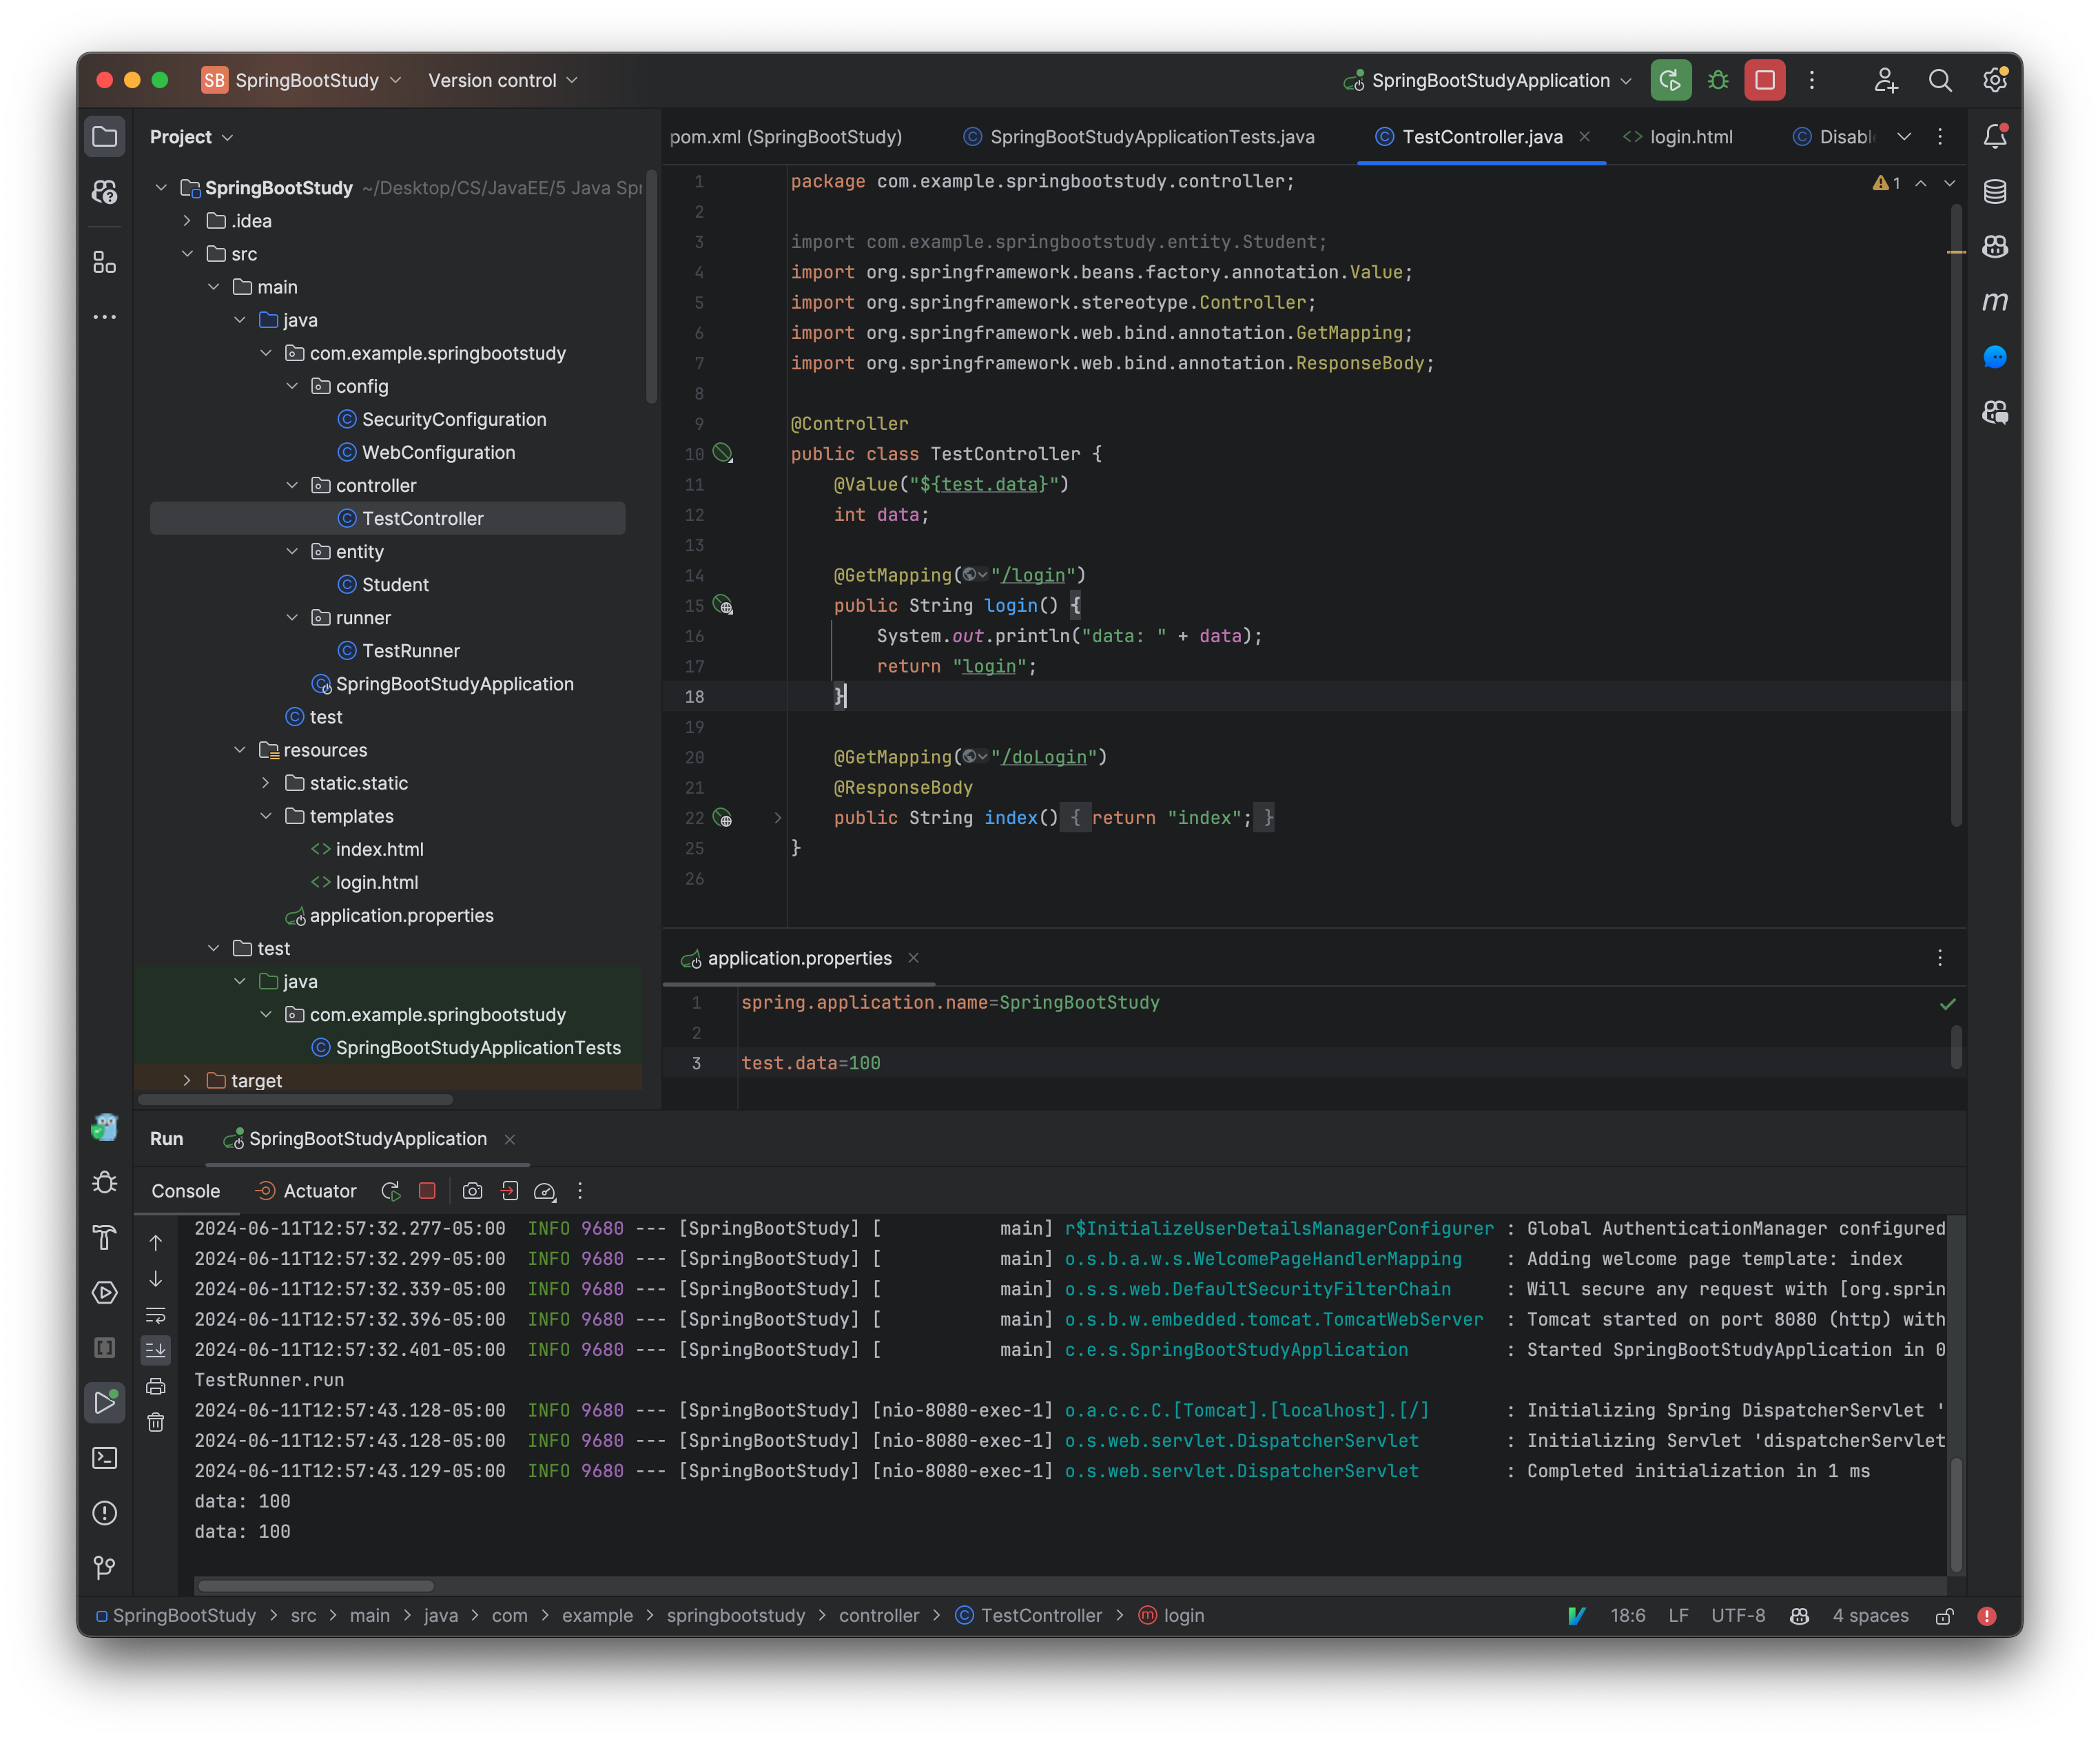Toggle soft-wrap in the console
Screen dimensions: 2100x1739
(156, 1317)
